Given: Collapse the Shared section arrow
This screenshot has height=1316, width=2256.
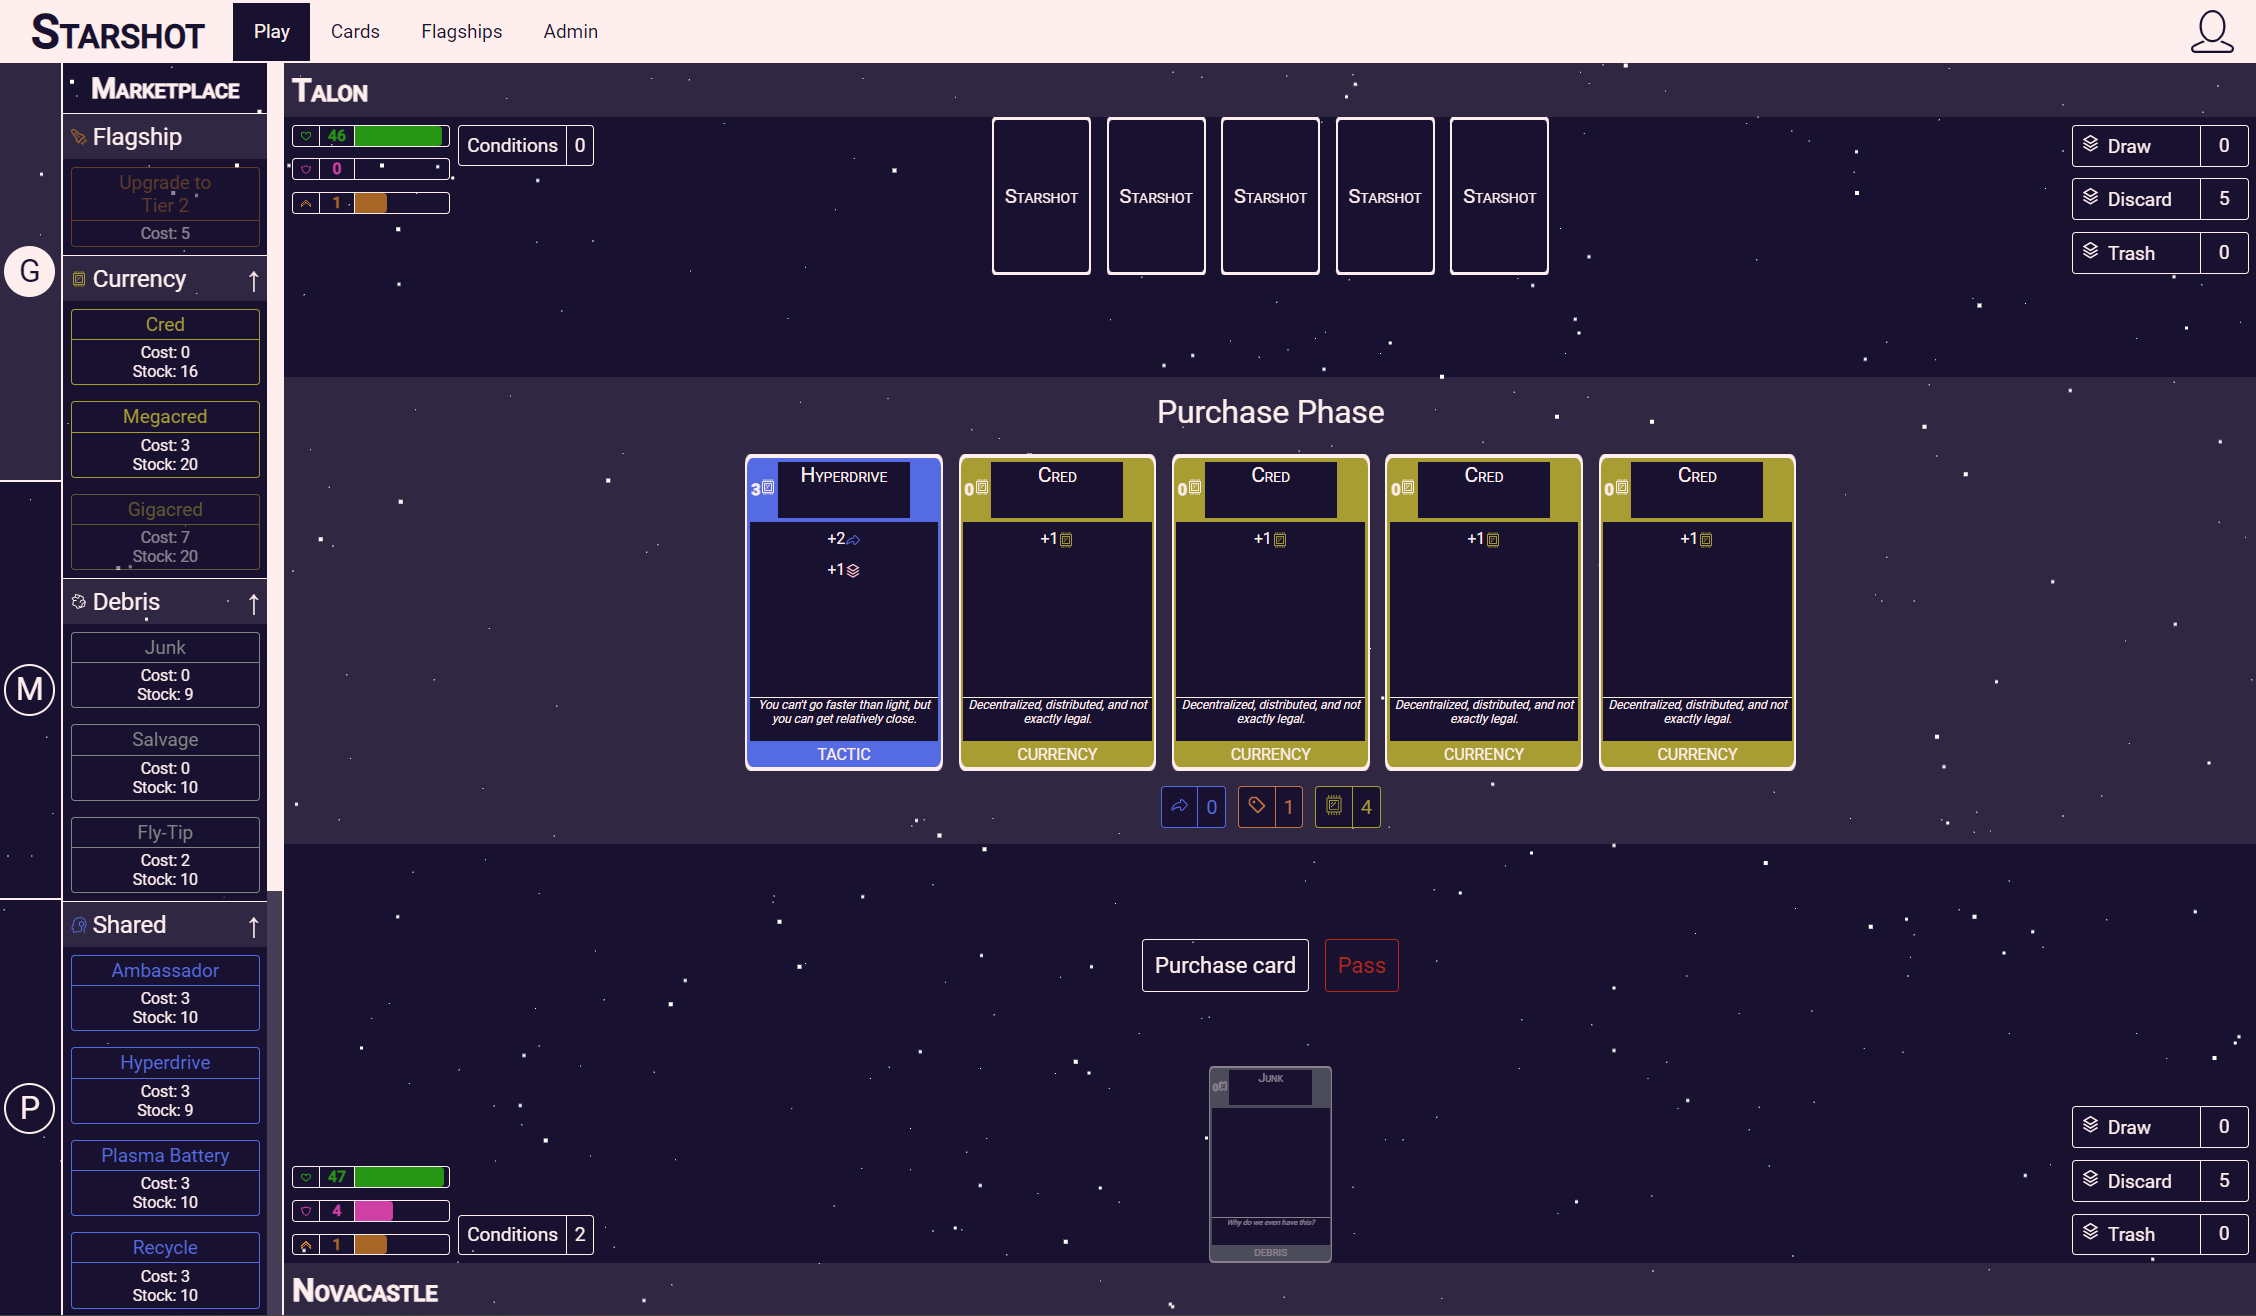Looking at the screenshot, I should 253,927.
